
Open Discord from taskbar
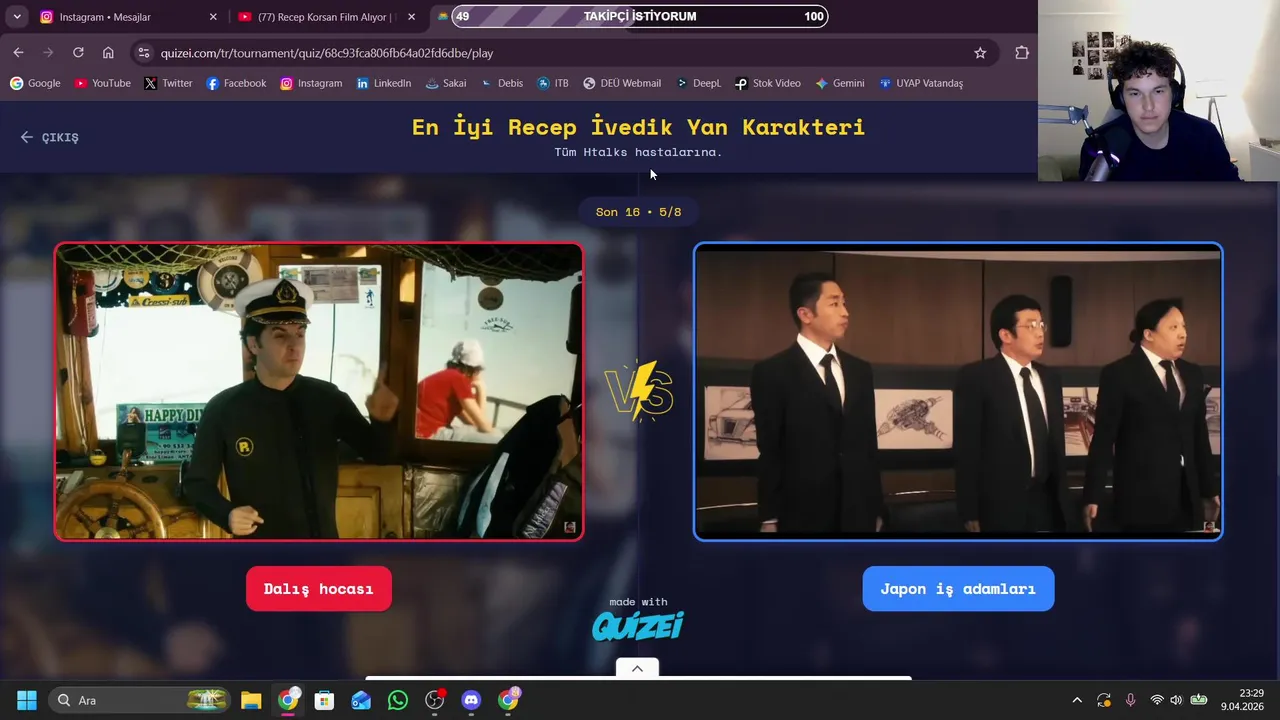tap(471, 700)
